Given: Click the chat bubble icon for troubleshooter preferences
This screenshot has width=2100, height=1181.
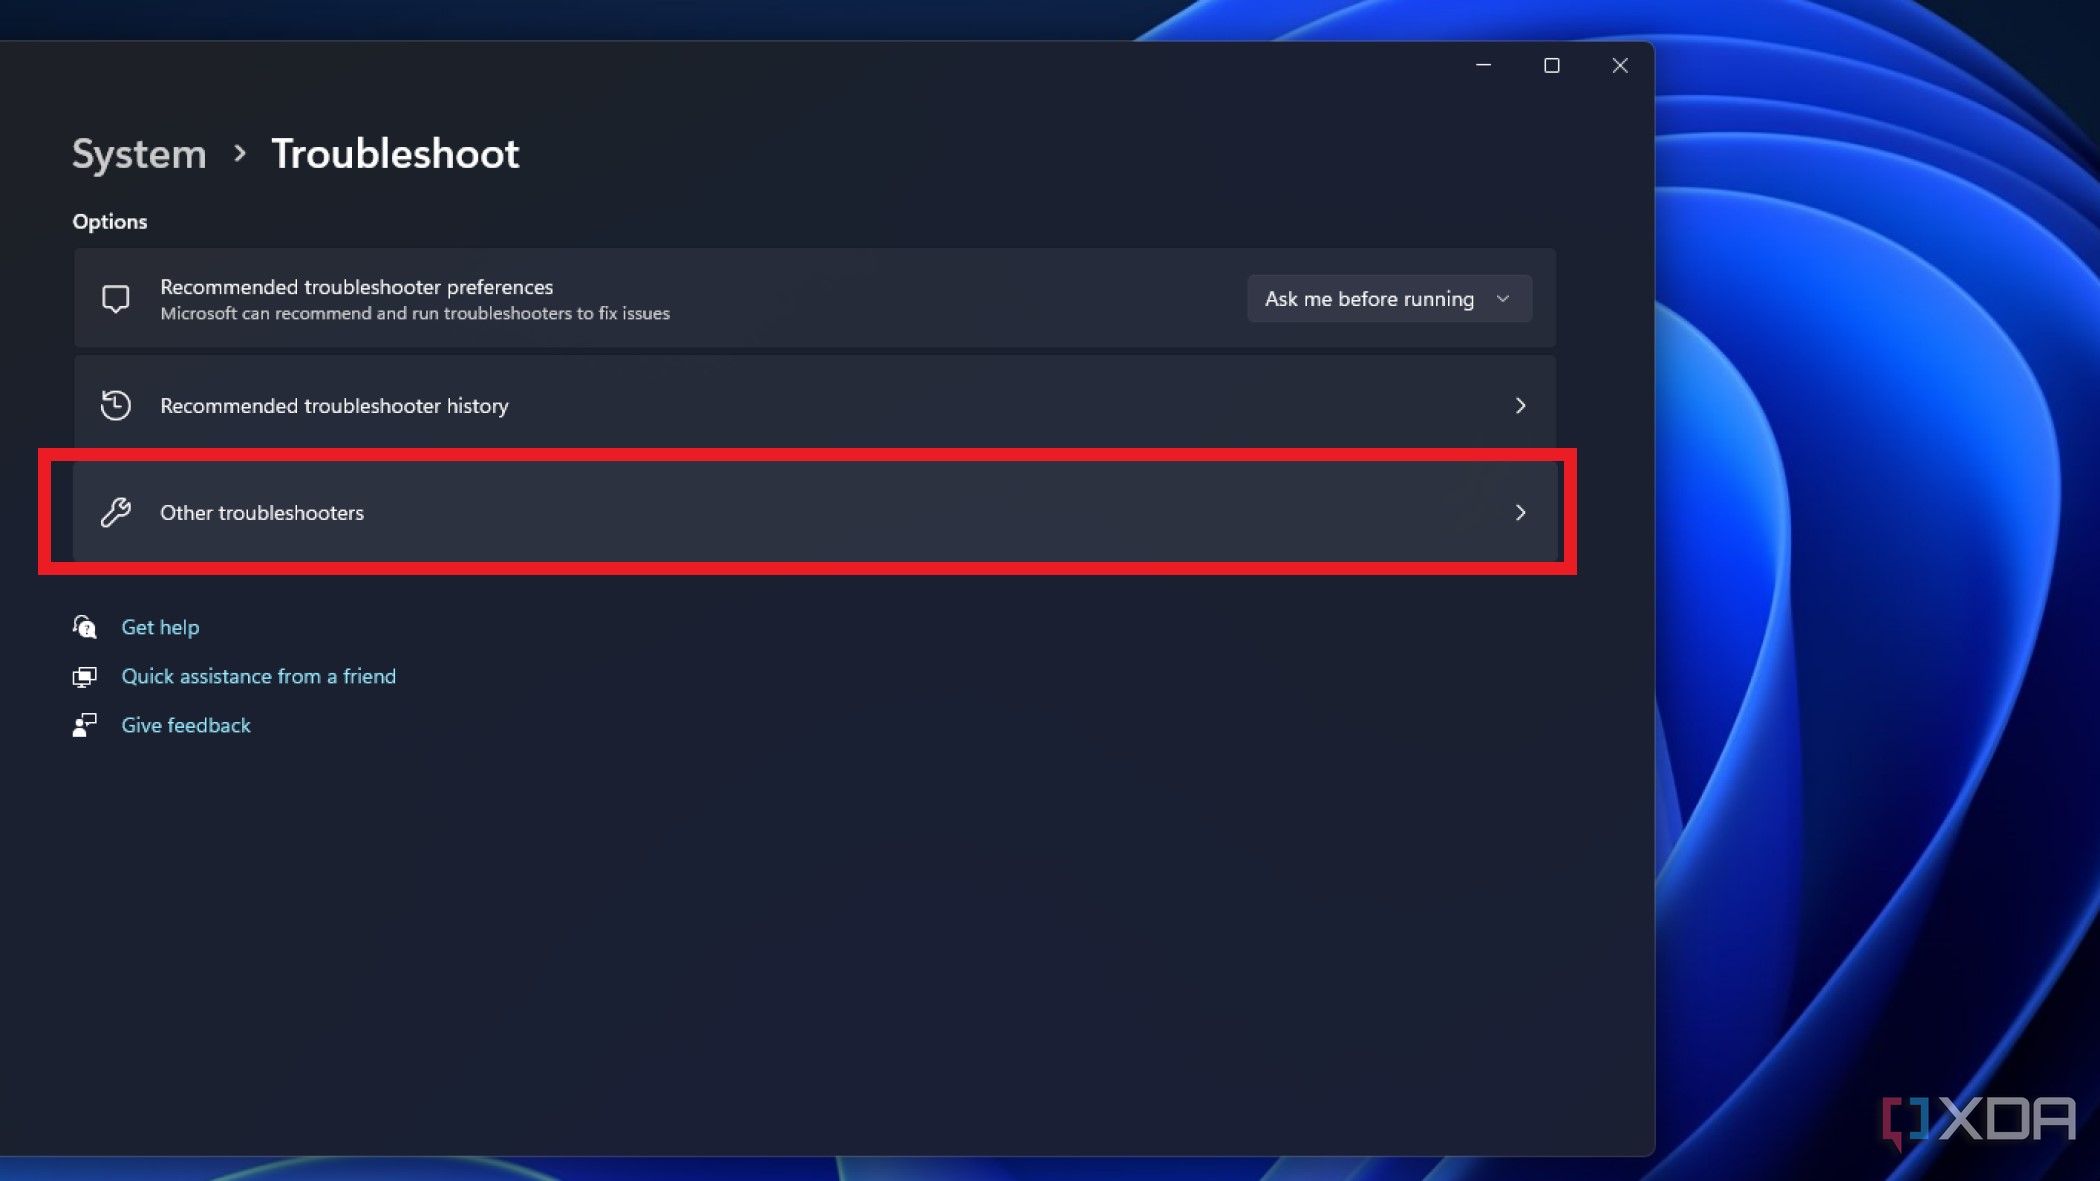Looking at the screenshot, I should (115, 298).
